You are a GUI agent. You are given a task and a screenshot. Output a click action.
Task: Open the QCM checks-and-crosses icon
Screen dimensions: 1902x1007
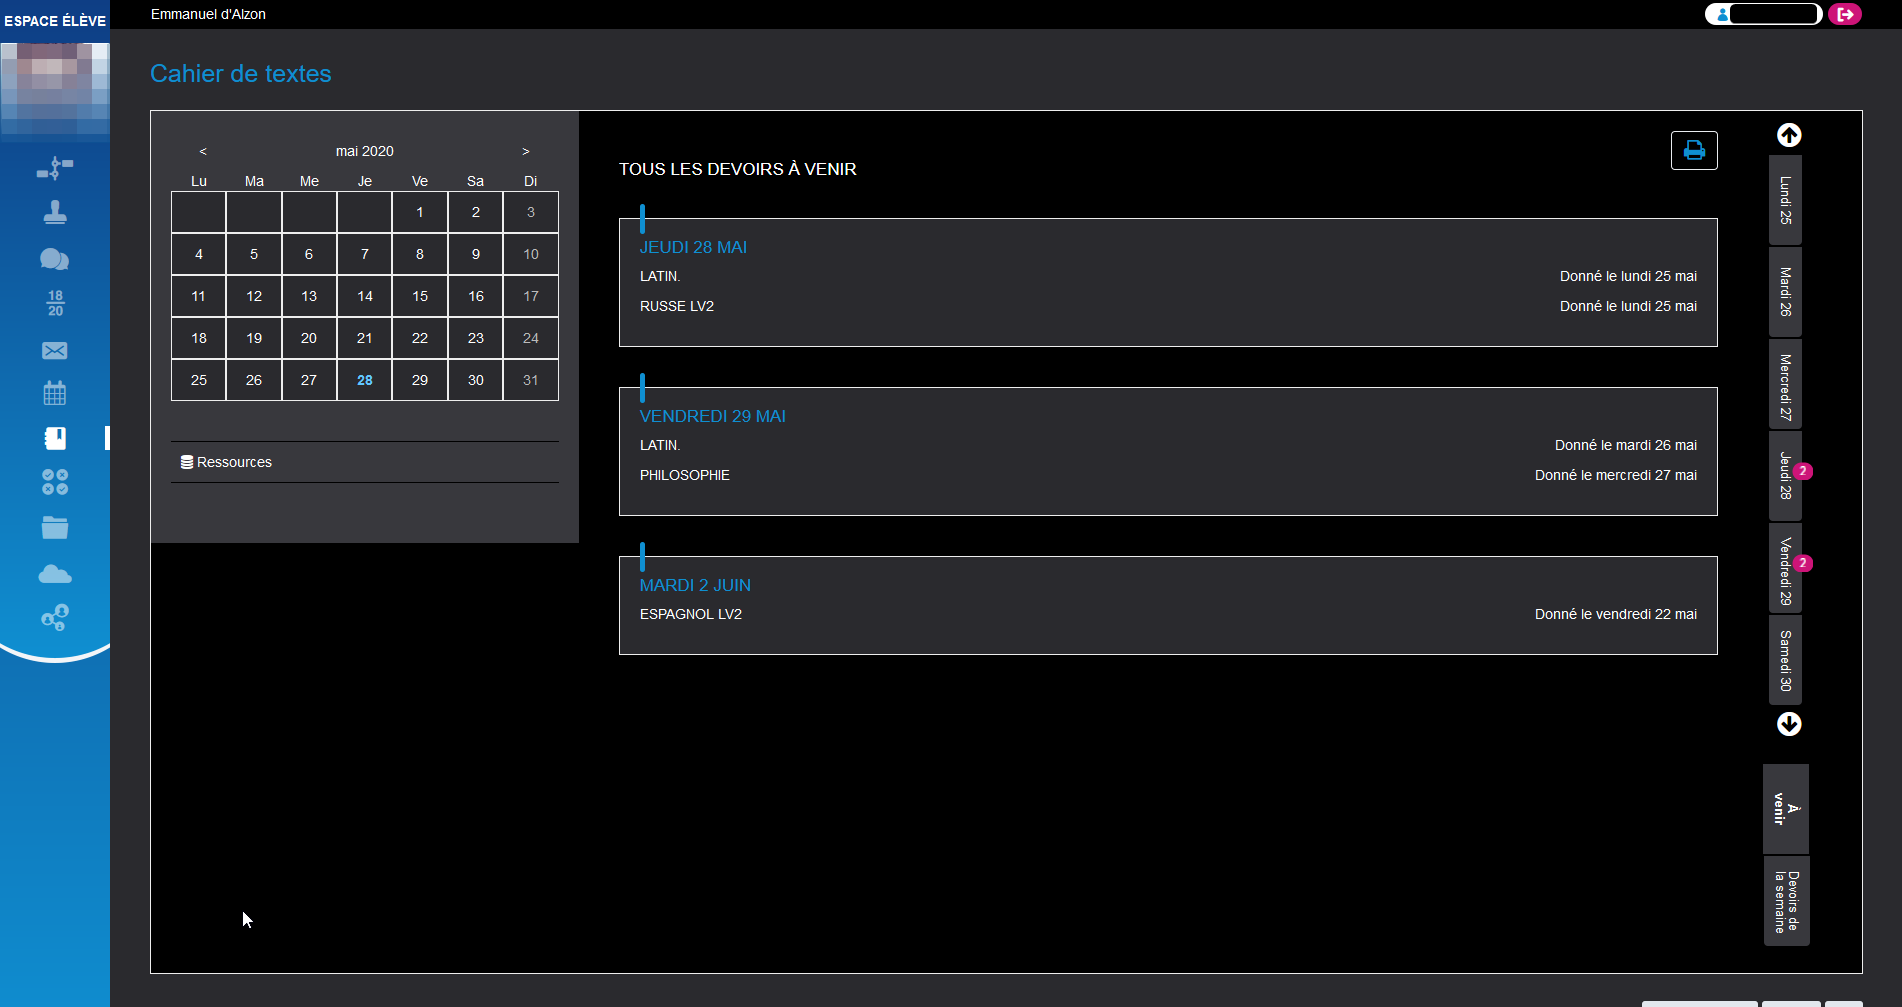coord(55,482)
